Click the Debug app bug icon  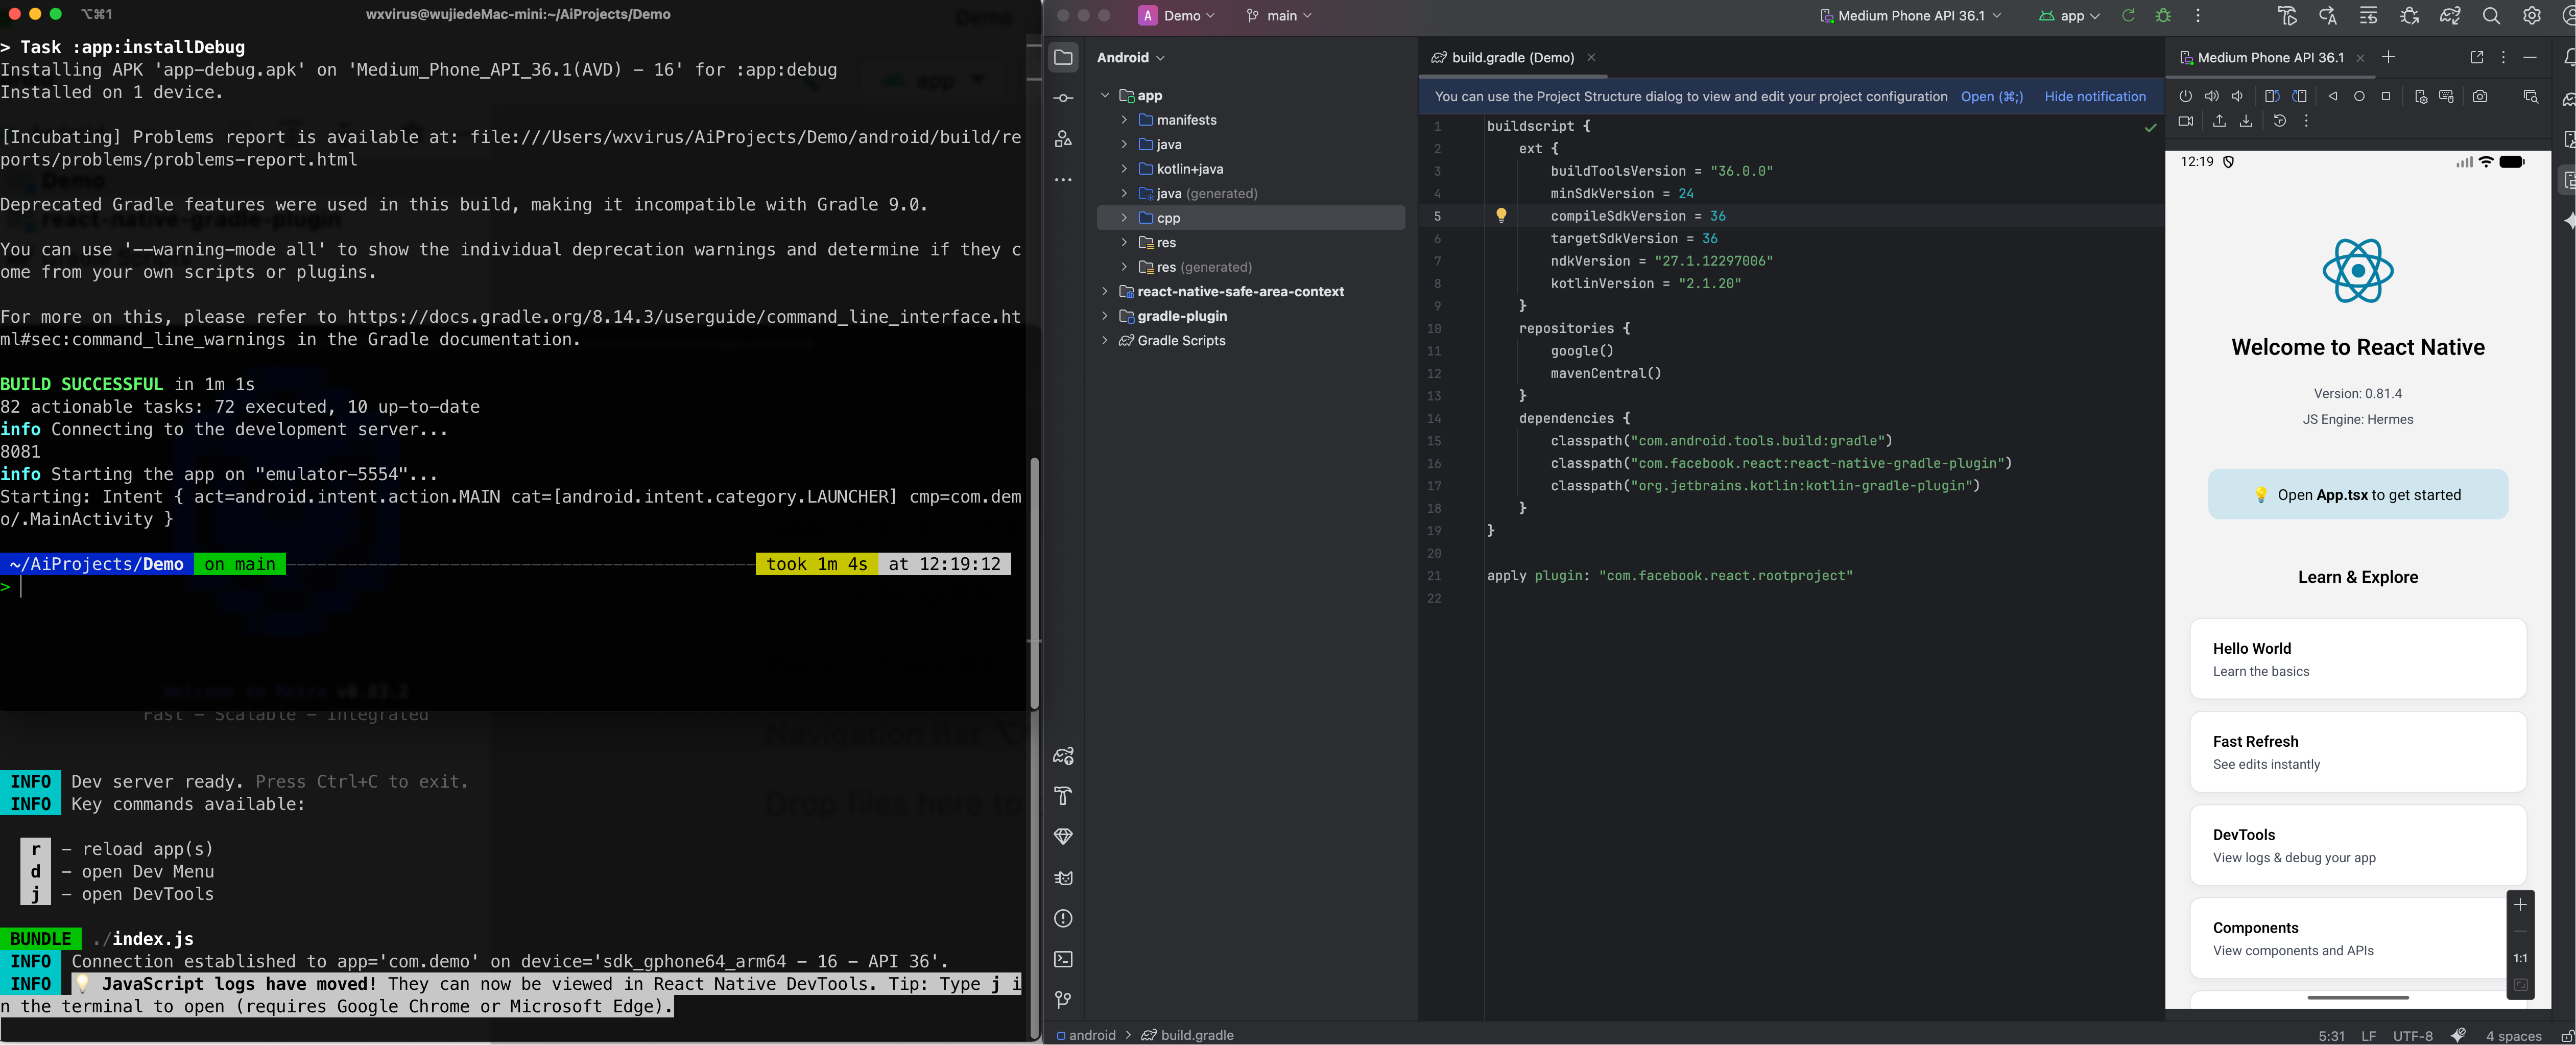2163,16
